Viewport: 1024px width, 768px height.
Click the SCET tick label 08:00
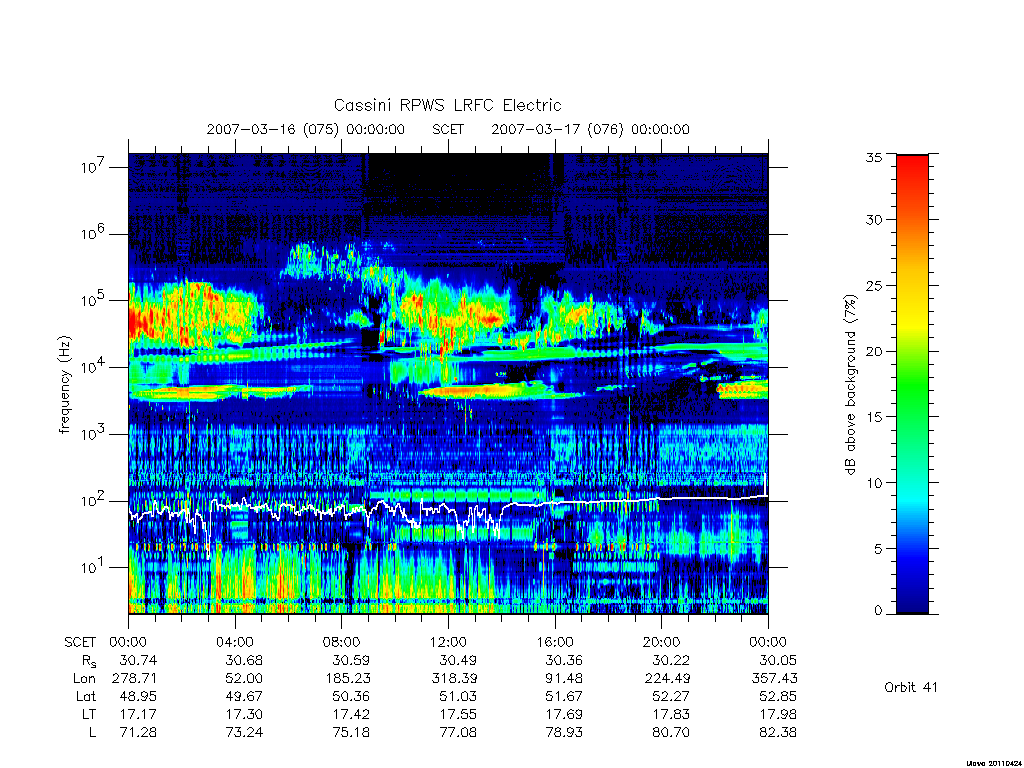342,642
